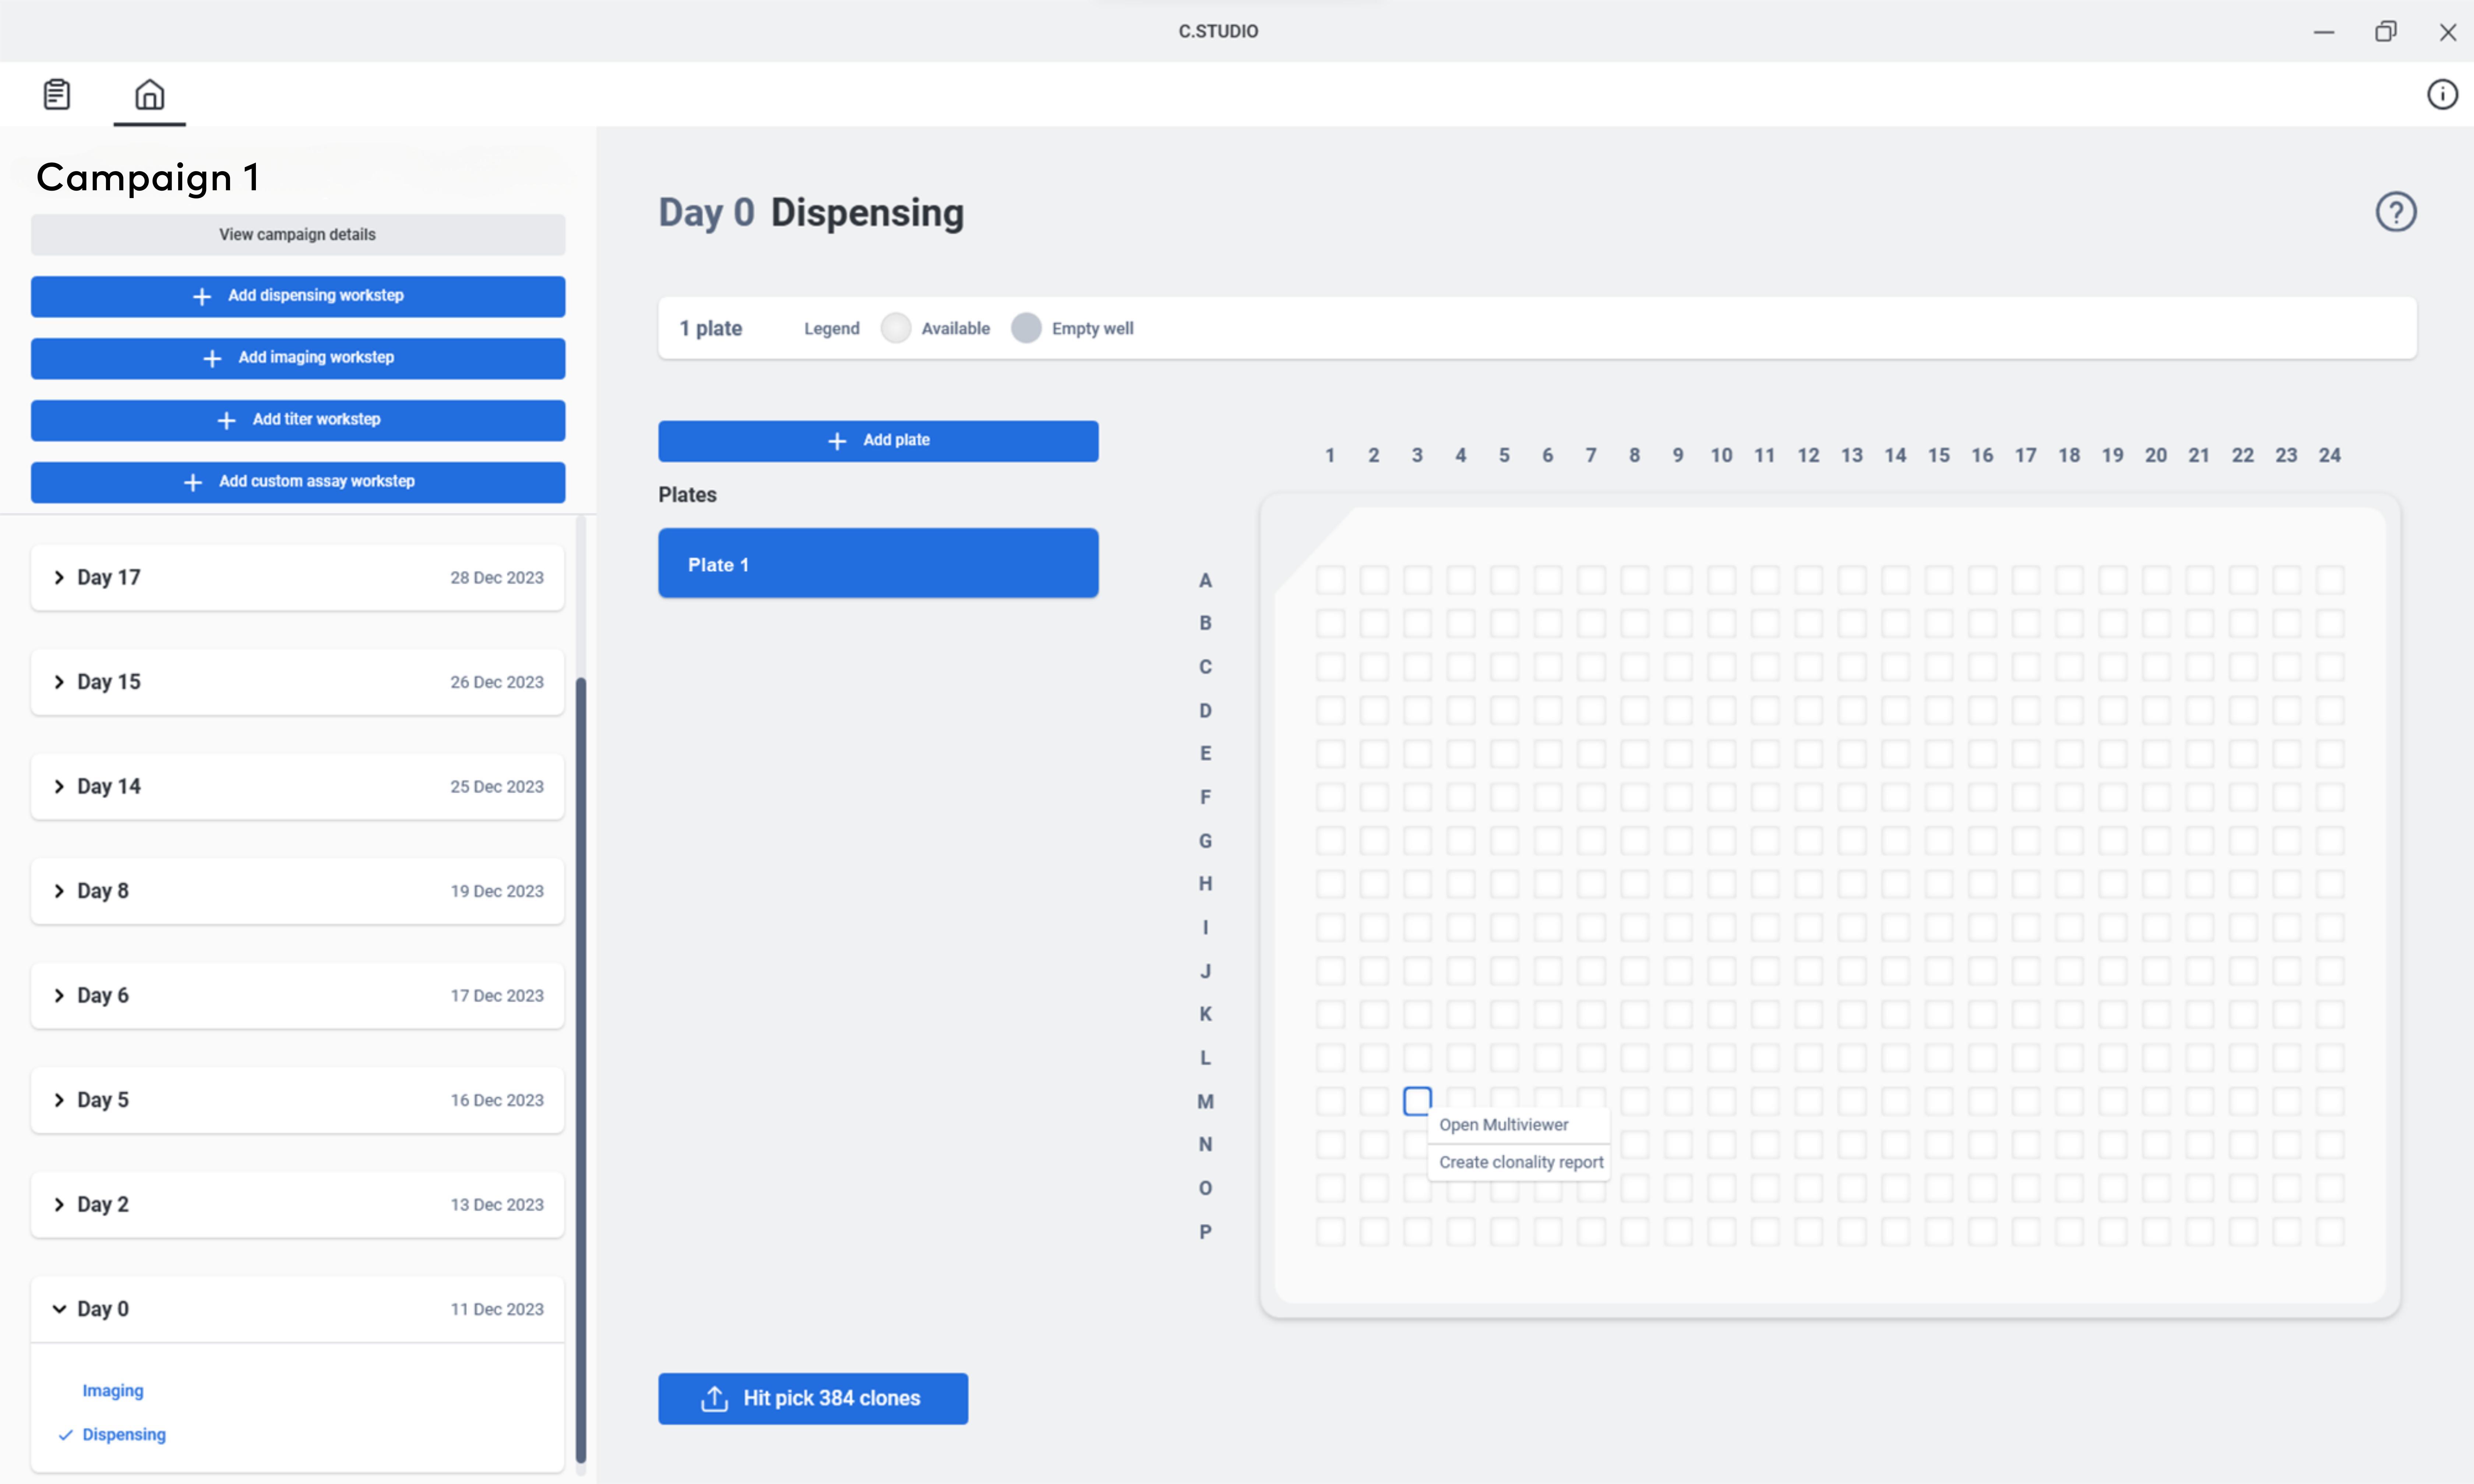Select Plate 1 in the Plates list
Screen dimensions: 2474x1484
tap(878, 564)
